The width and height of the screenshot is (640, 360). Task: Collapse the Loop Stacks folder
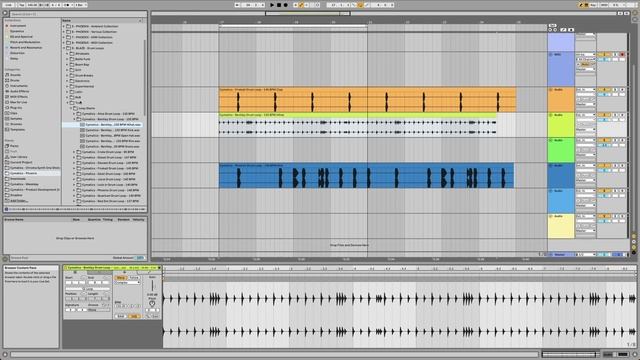pyautogui.click(x=71, y=108)
